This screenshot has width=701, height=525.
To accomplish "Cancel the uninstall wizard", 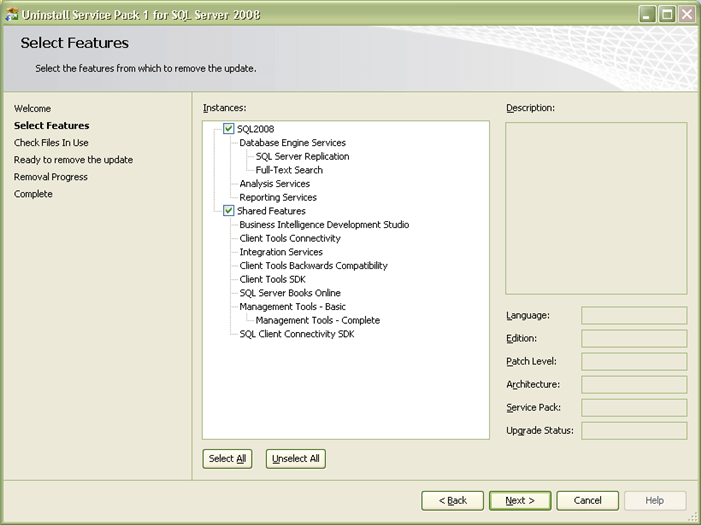I will (x=587, y=500).
